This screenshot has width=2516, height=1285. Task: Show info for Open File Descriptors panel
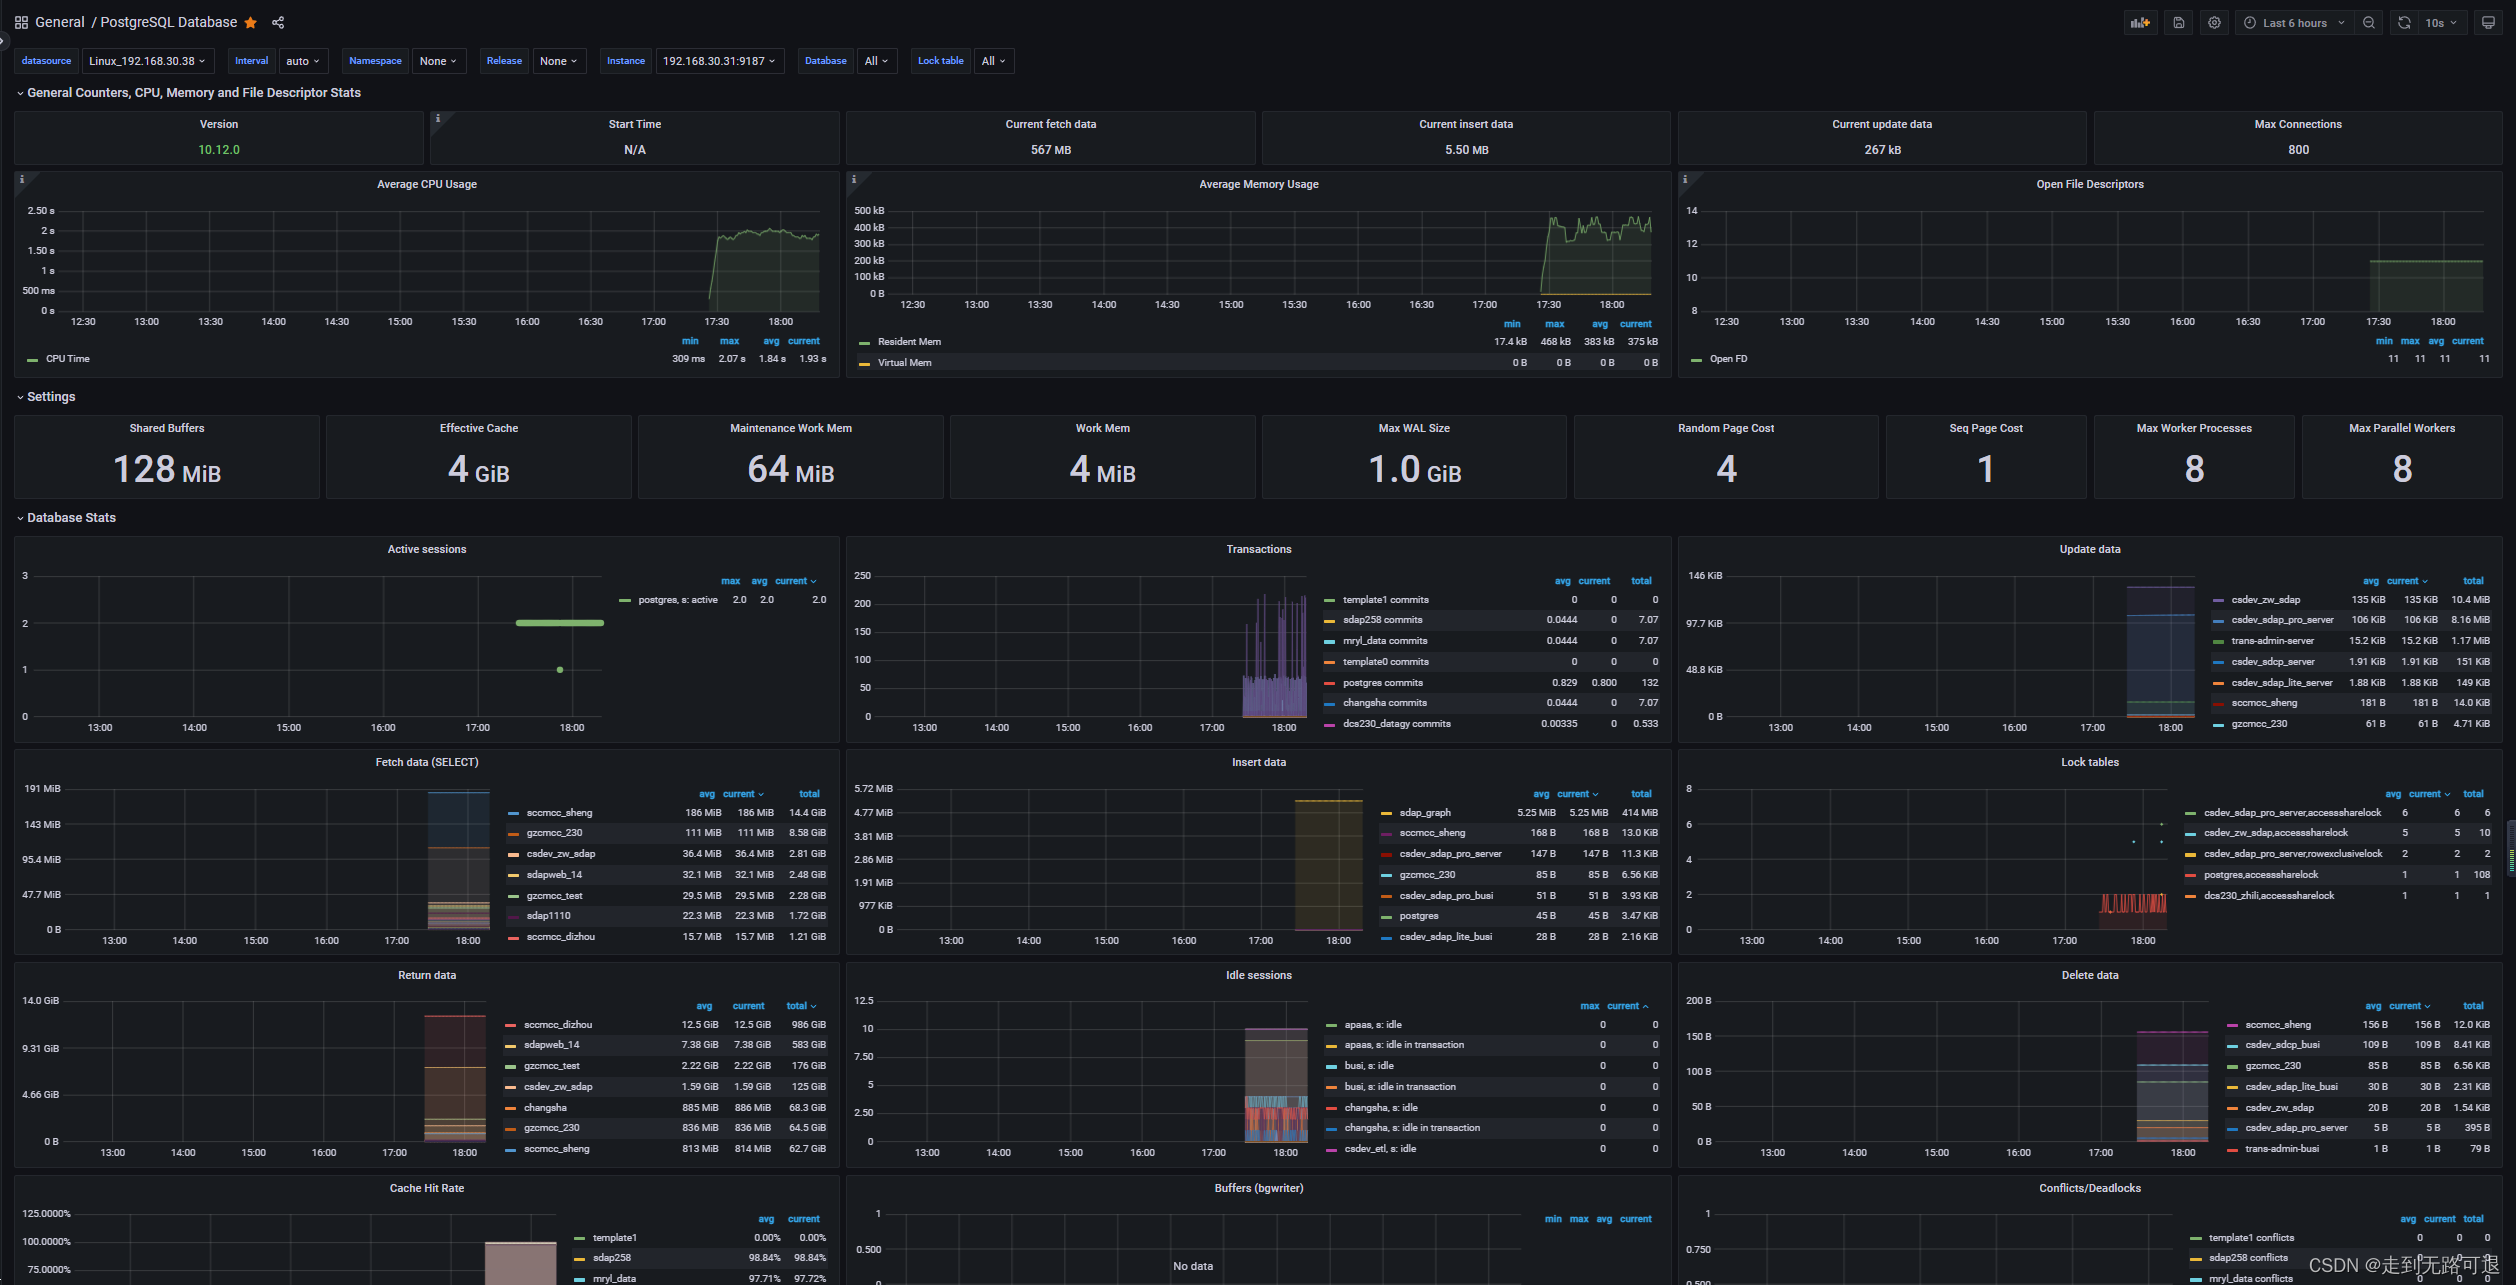tap(1686, 180)
